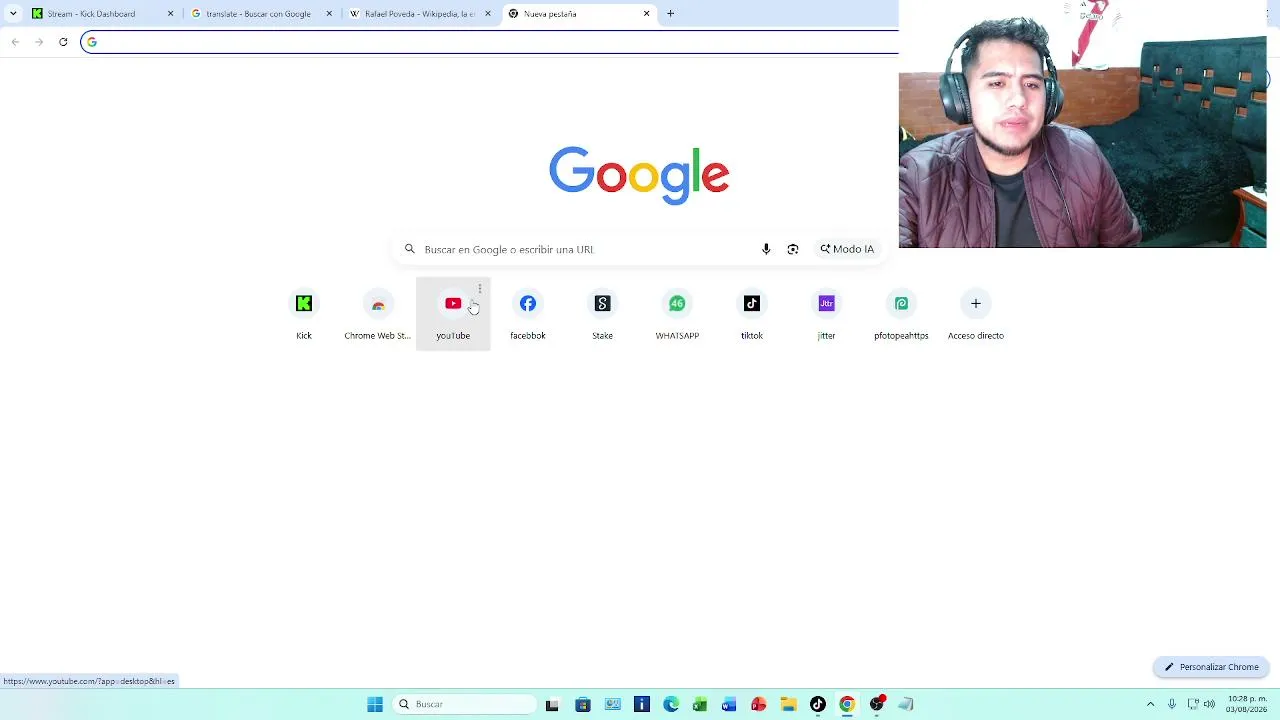The height and width of the screenshot is (720, 1280).
Task: Open the Windows Start menu
Action: [375, 704]
